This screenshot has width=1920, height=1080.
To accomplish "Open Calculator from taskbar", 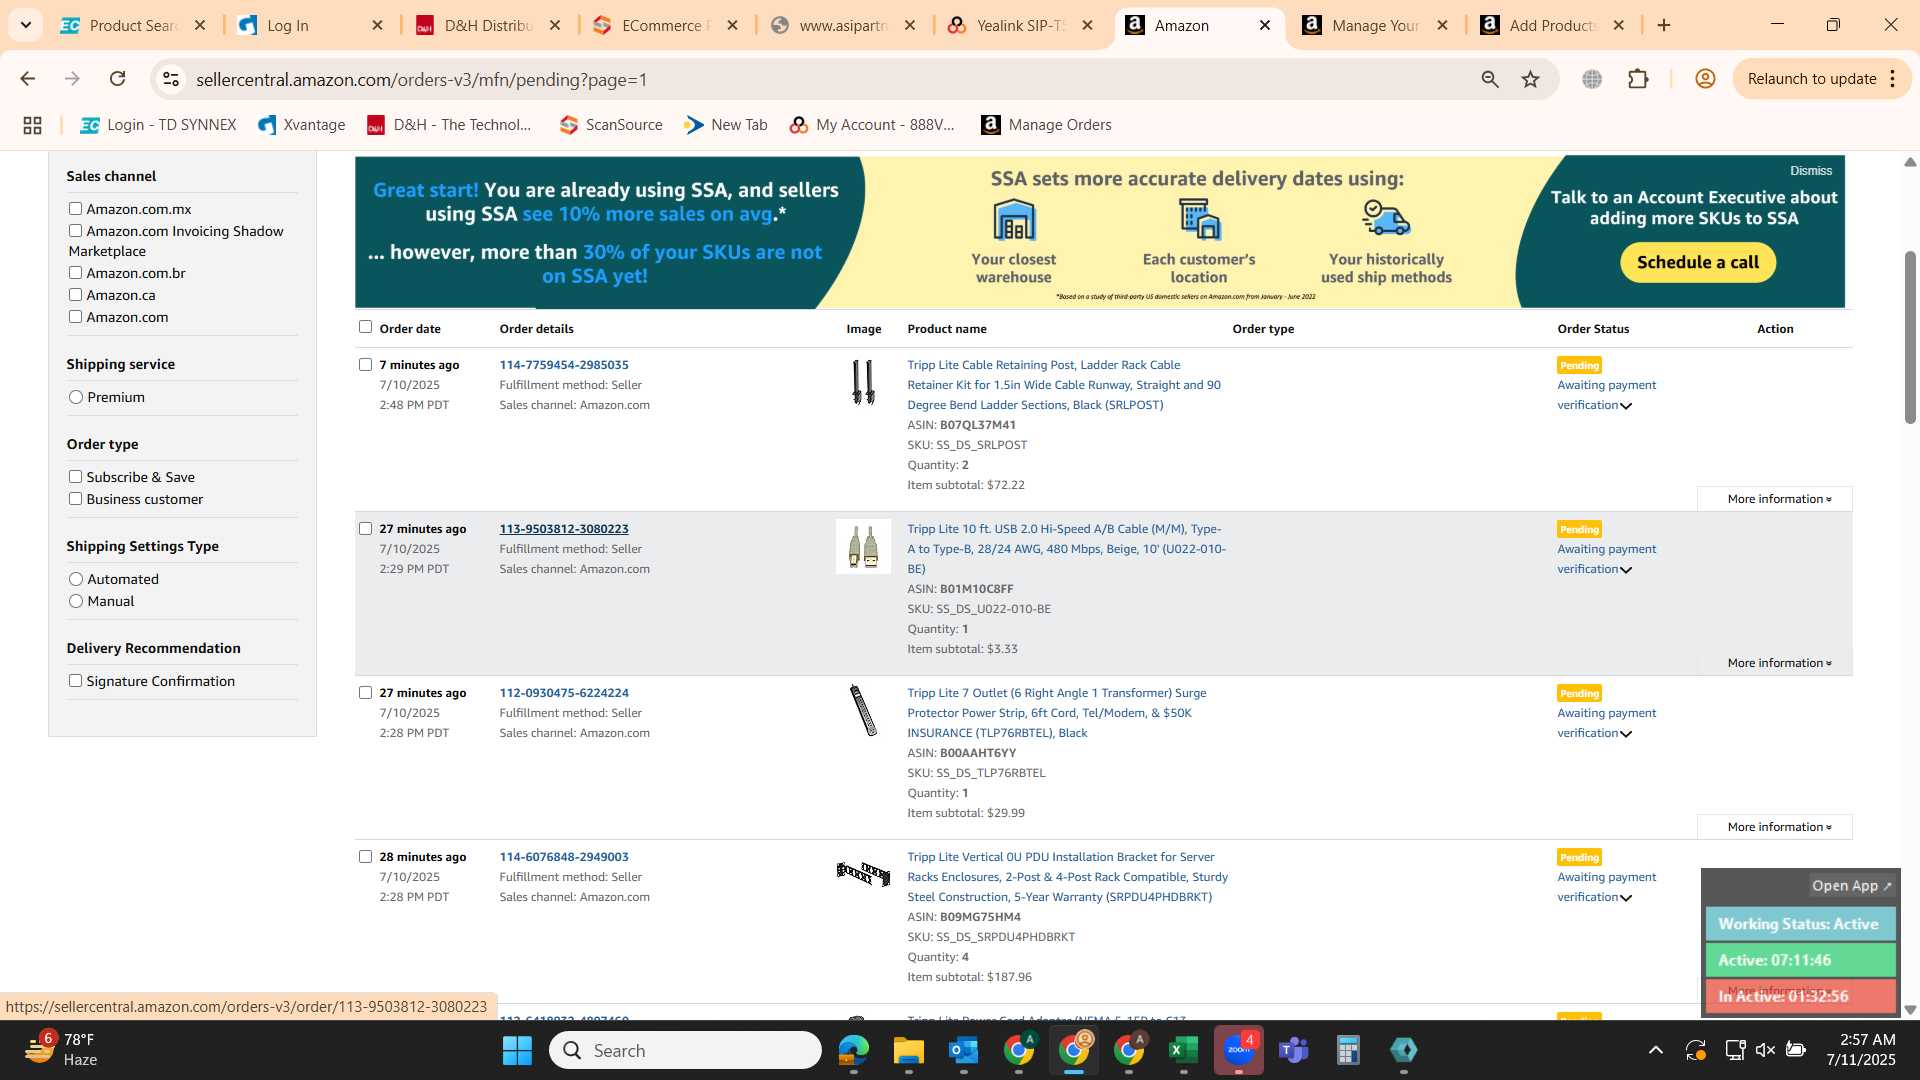I will click(1348, 1050).
